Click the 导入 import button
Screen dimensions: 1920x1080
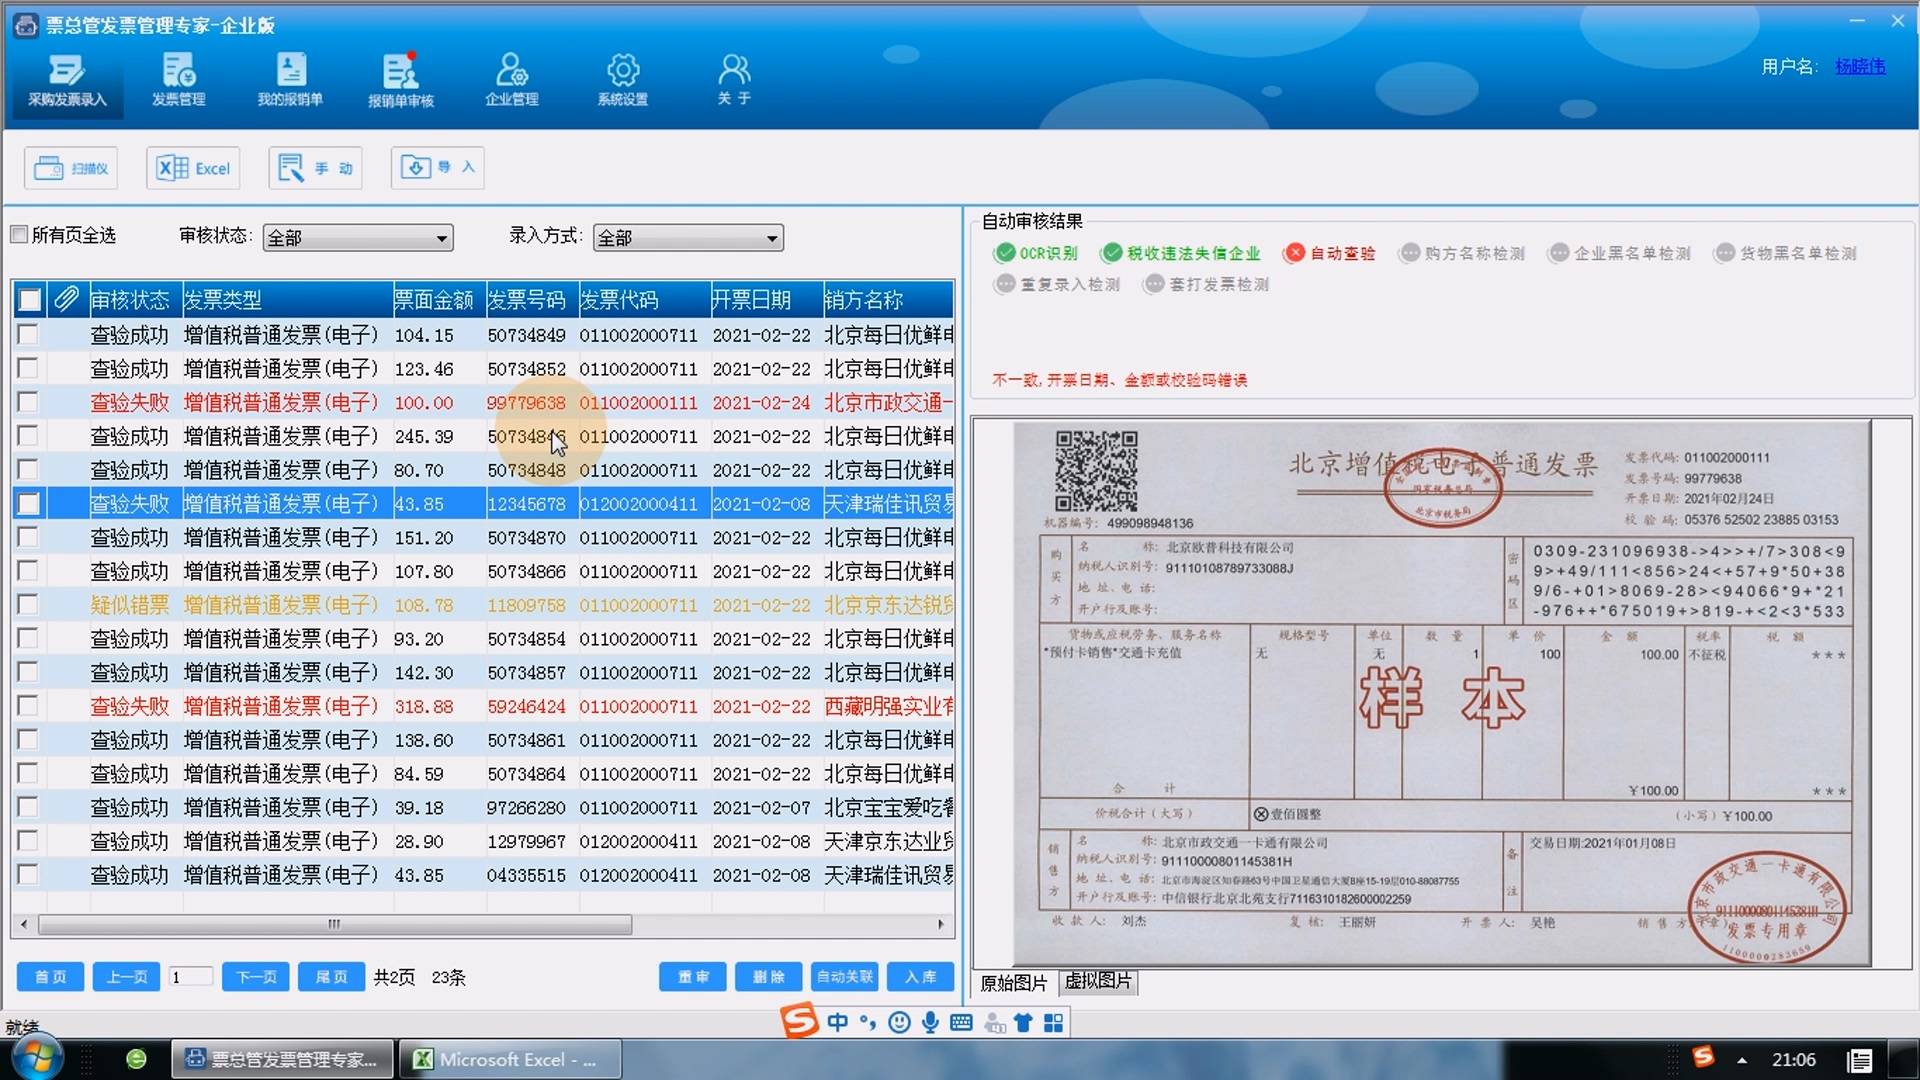coord(438,168)
